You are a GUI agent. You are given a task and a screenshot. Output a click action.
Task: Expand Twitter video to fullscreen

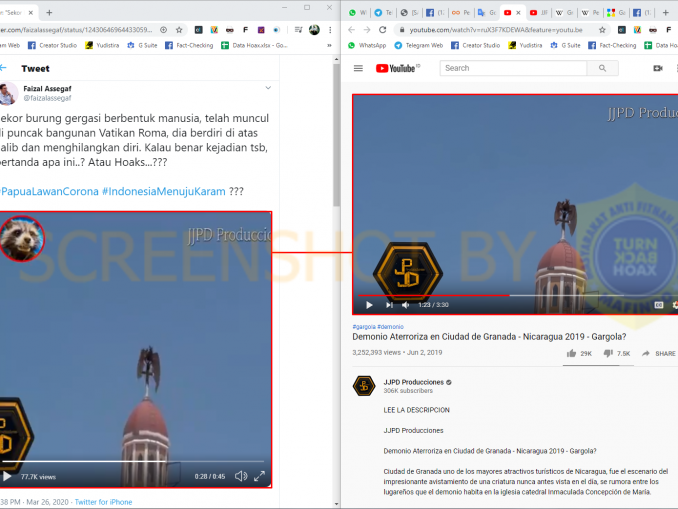point(259,476)
